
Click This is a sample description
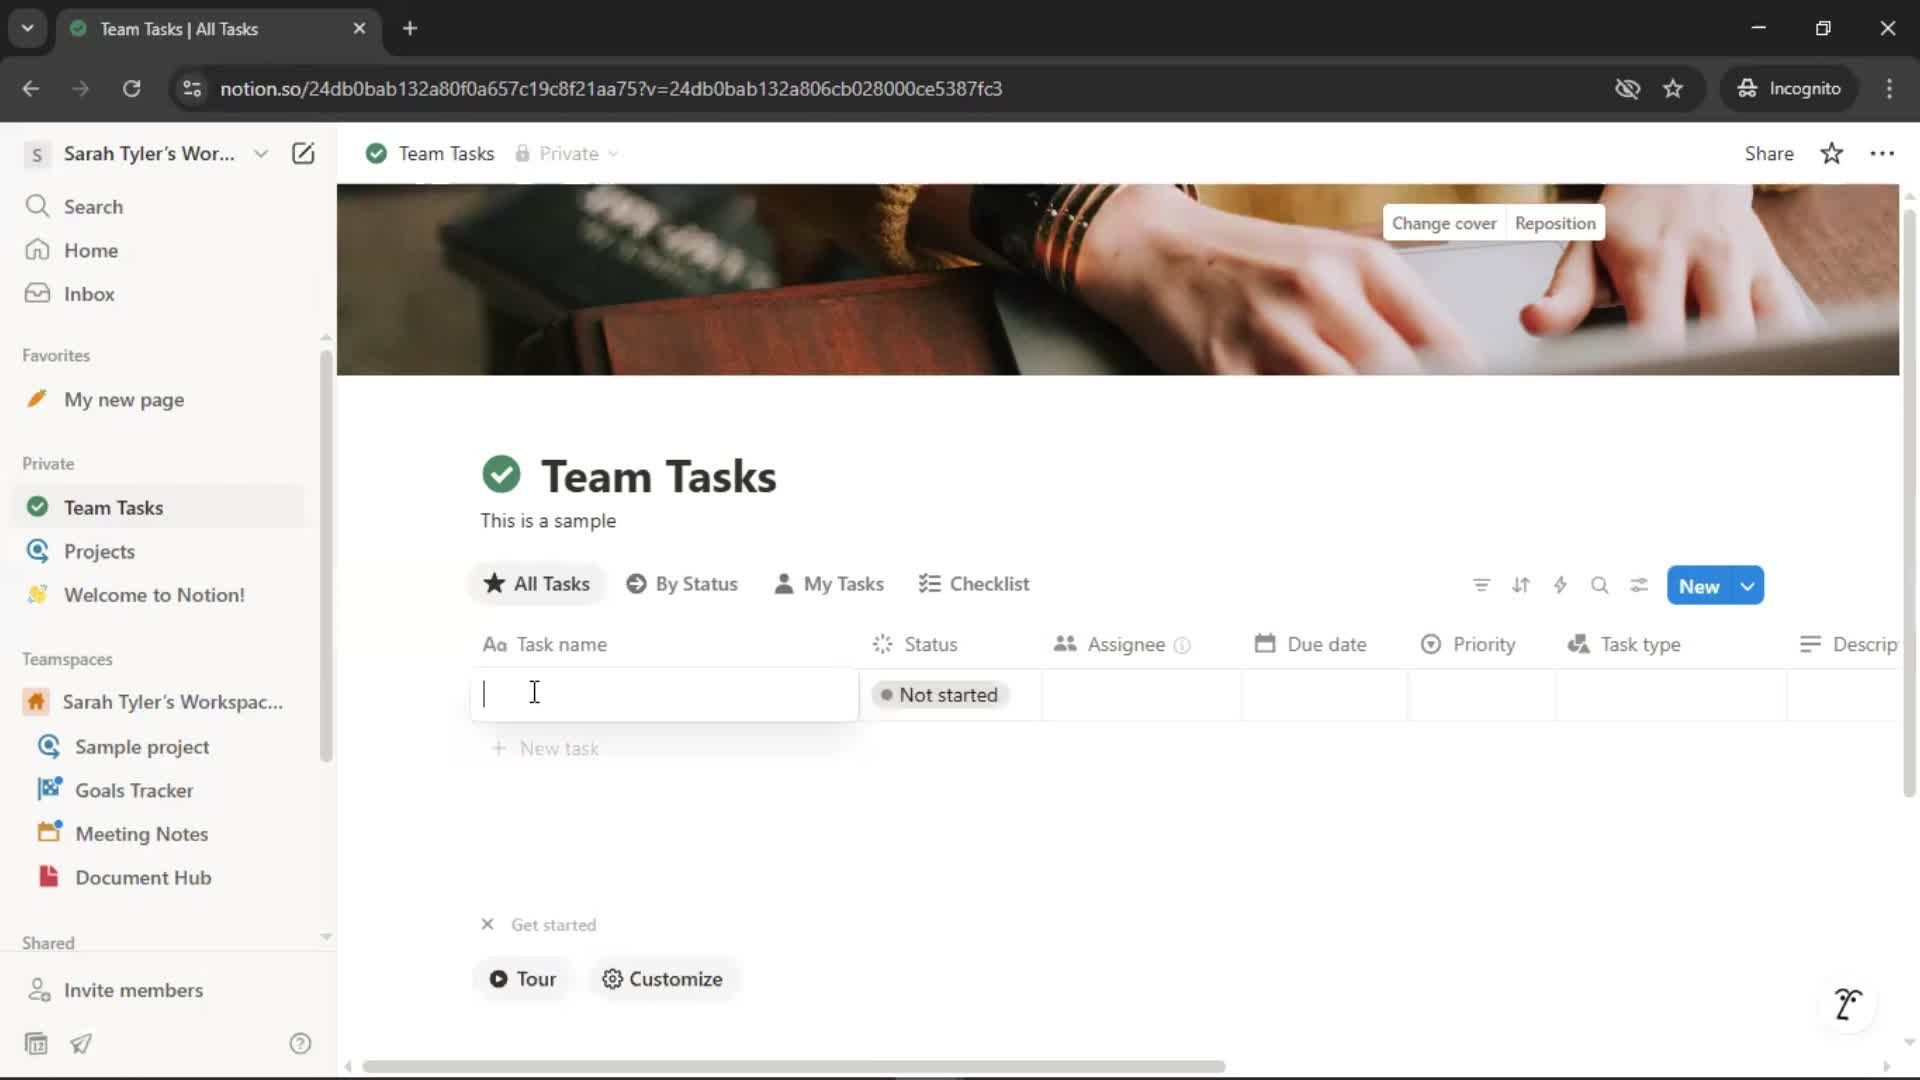coord(548,521)
